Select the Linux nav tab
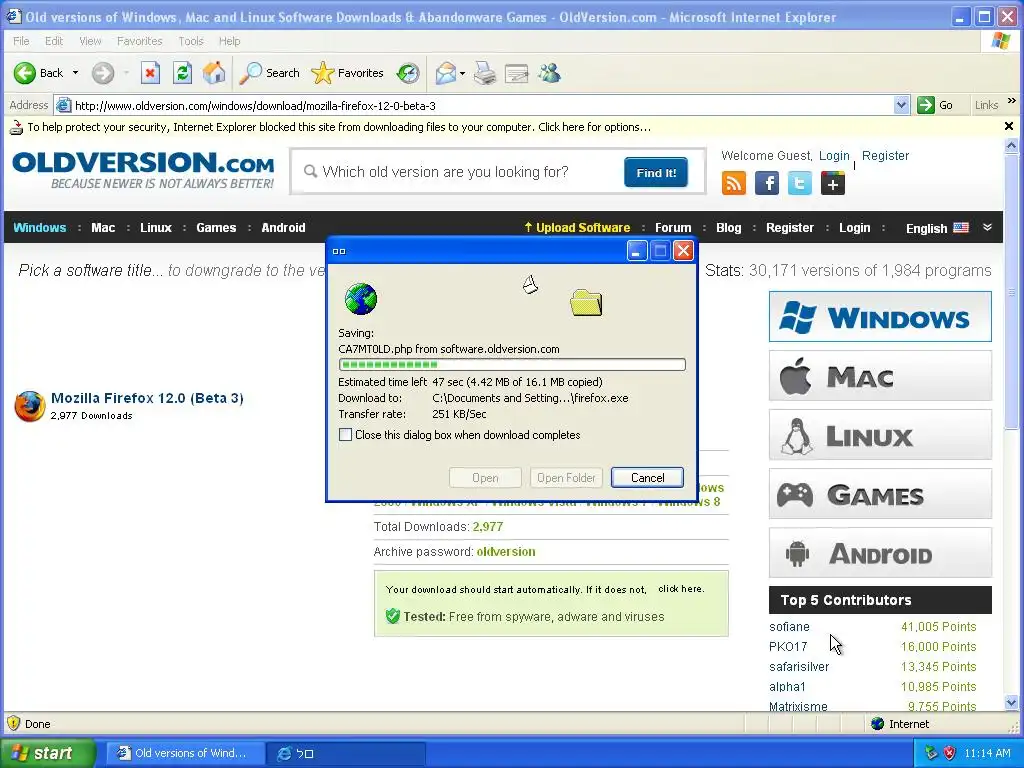Image resolution: width=1024 pixels, height=768 pixels. tap(155, 227)
